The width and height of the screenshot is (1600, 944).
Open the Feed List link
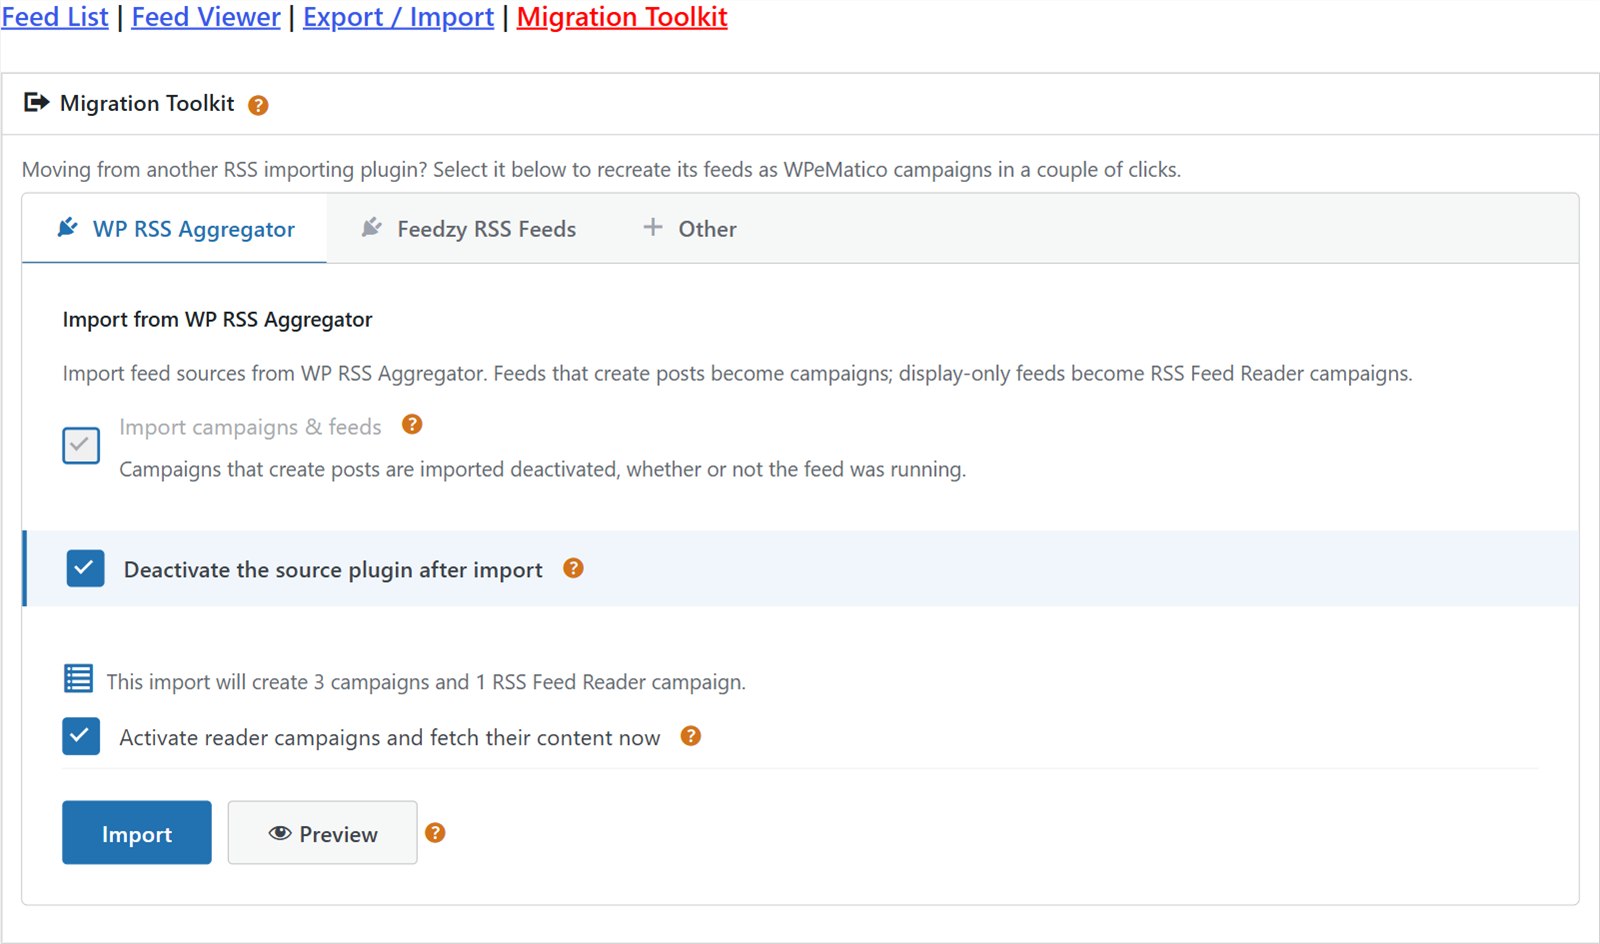(x=55, y=17)
